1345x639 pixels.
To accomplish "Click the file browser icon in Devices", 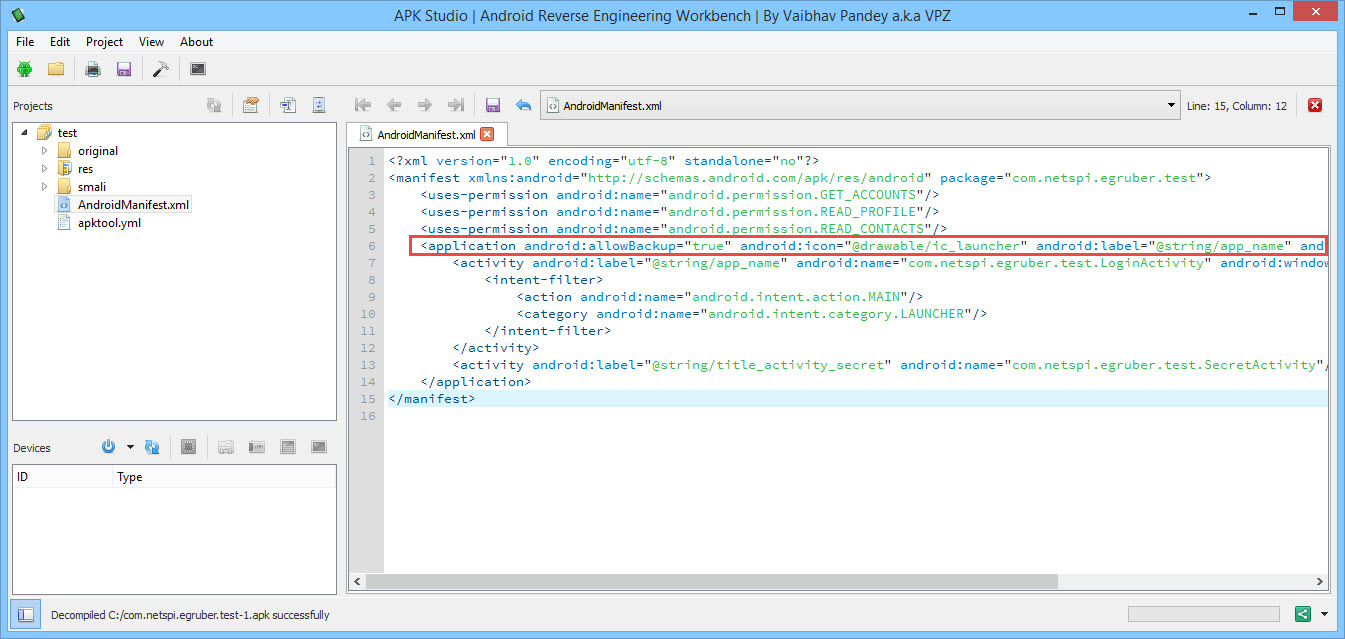I will 226,447.
